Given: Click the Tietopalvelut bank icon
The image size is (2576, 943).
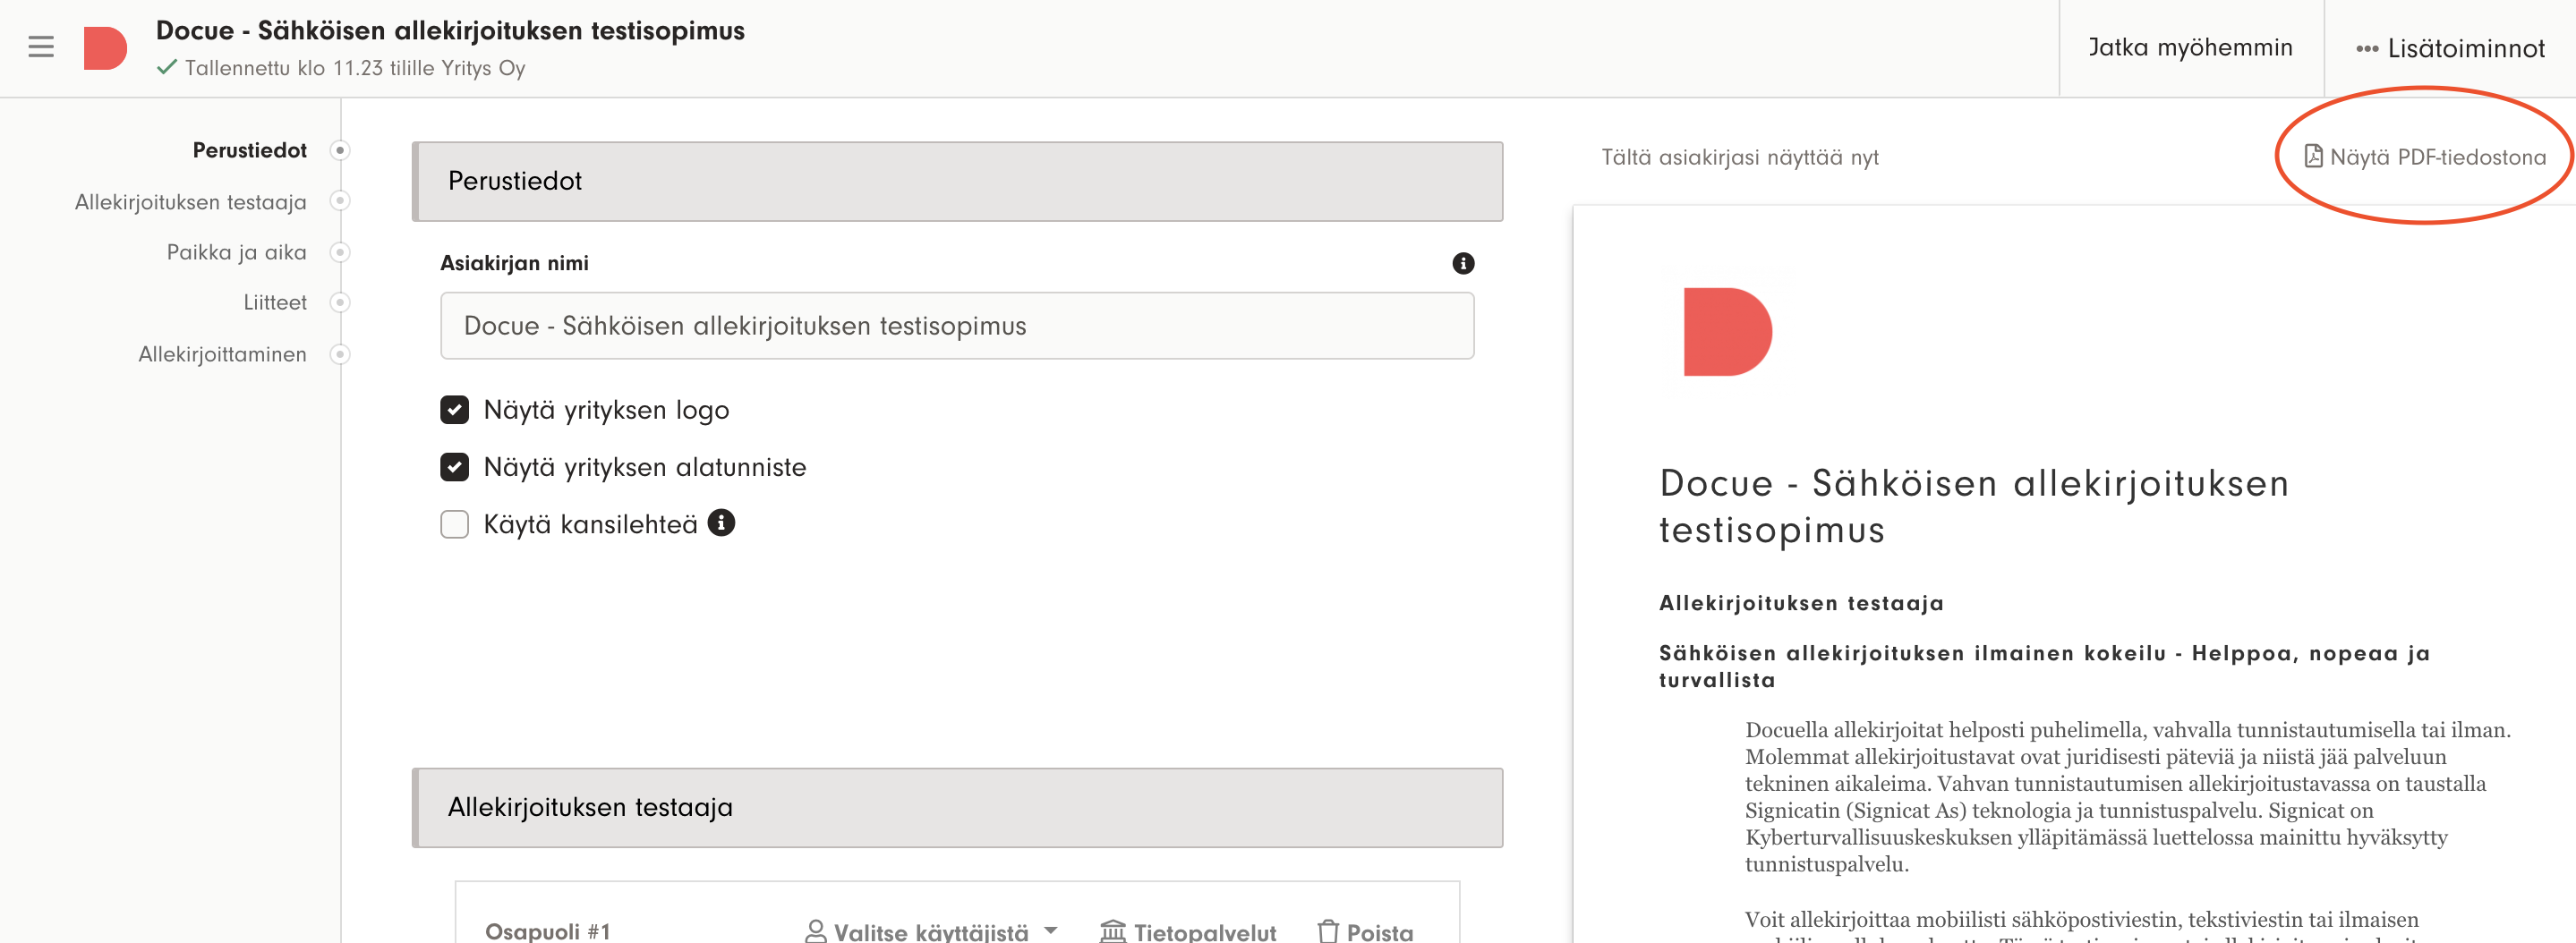Looking at the screenshot, I should point(1112,931).
